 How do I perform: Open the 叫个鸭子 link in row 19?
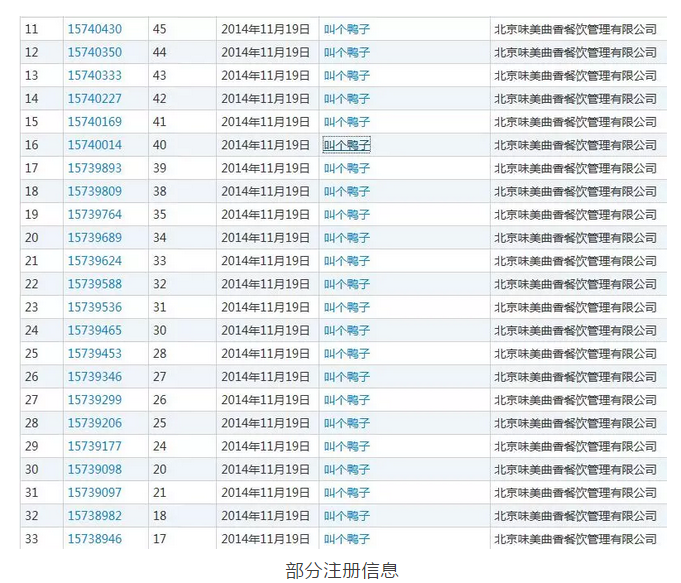point(347,214)
